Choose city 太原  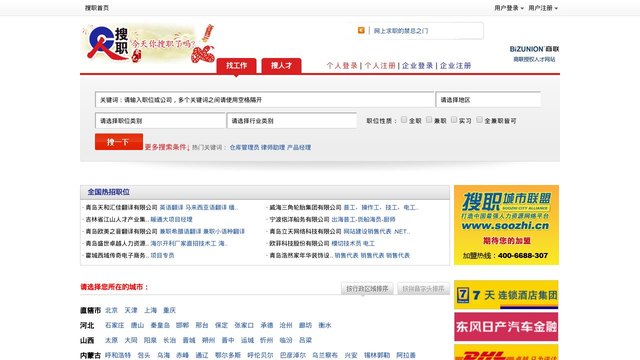pyautogui.click(x=111, y=340)
